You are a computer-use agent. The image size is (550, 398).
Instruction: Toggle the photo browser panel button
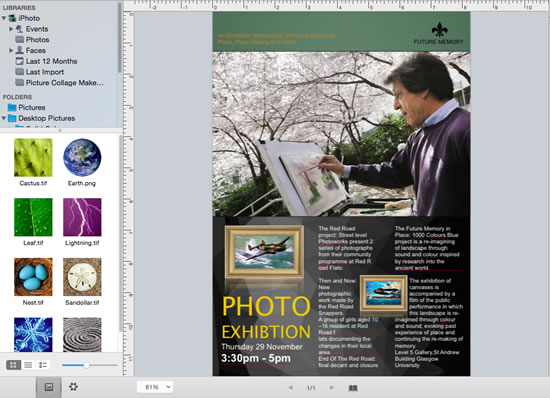click(x=49, y=387)
